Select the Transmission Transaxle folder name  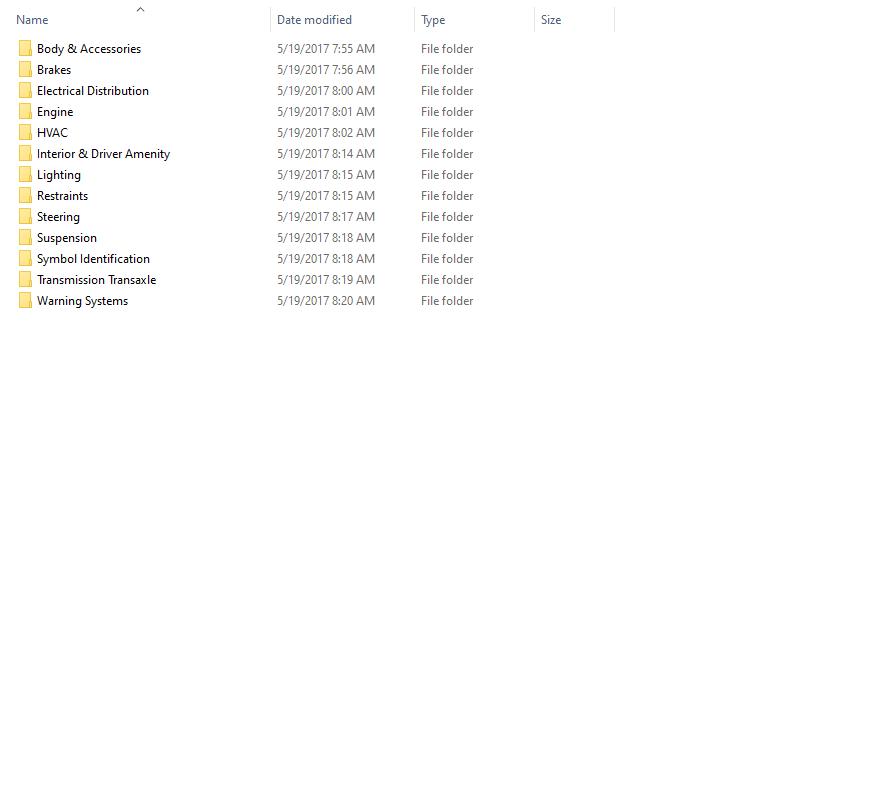[97, 279]
